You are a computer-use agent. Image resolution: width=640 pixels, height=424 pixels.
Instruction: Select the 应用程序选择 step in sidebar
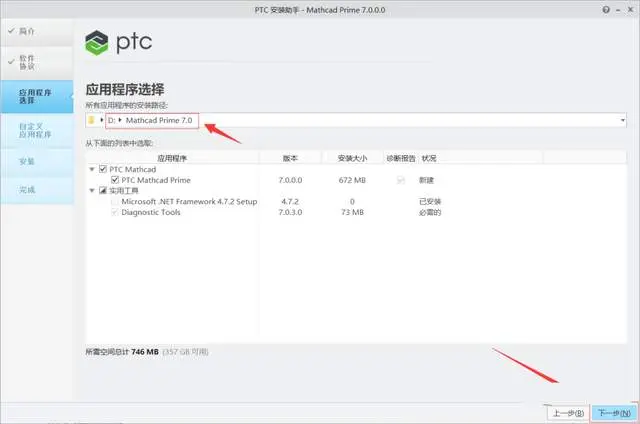[x=37, y=96]
